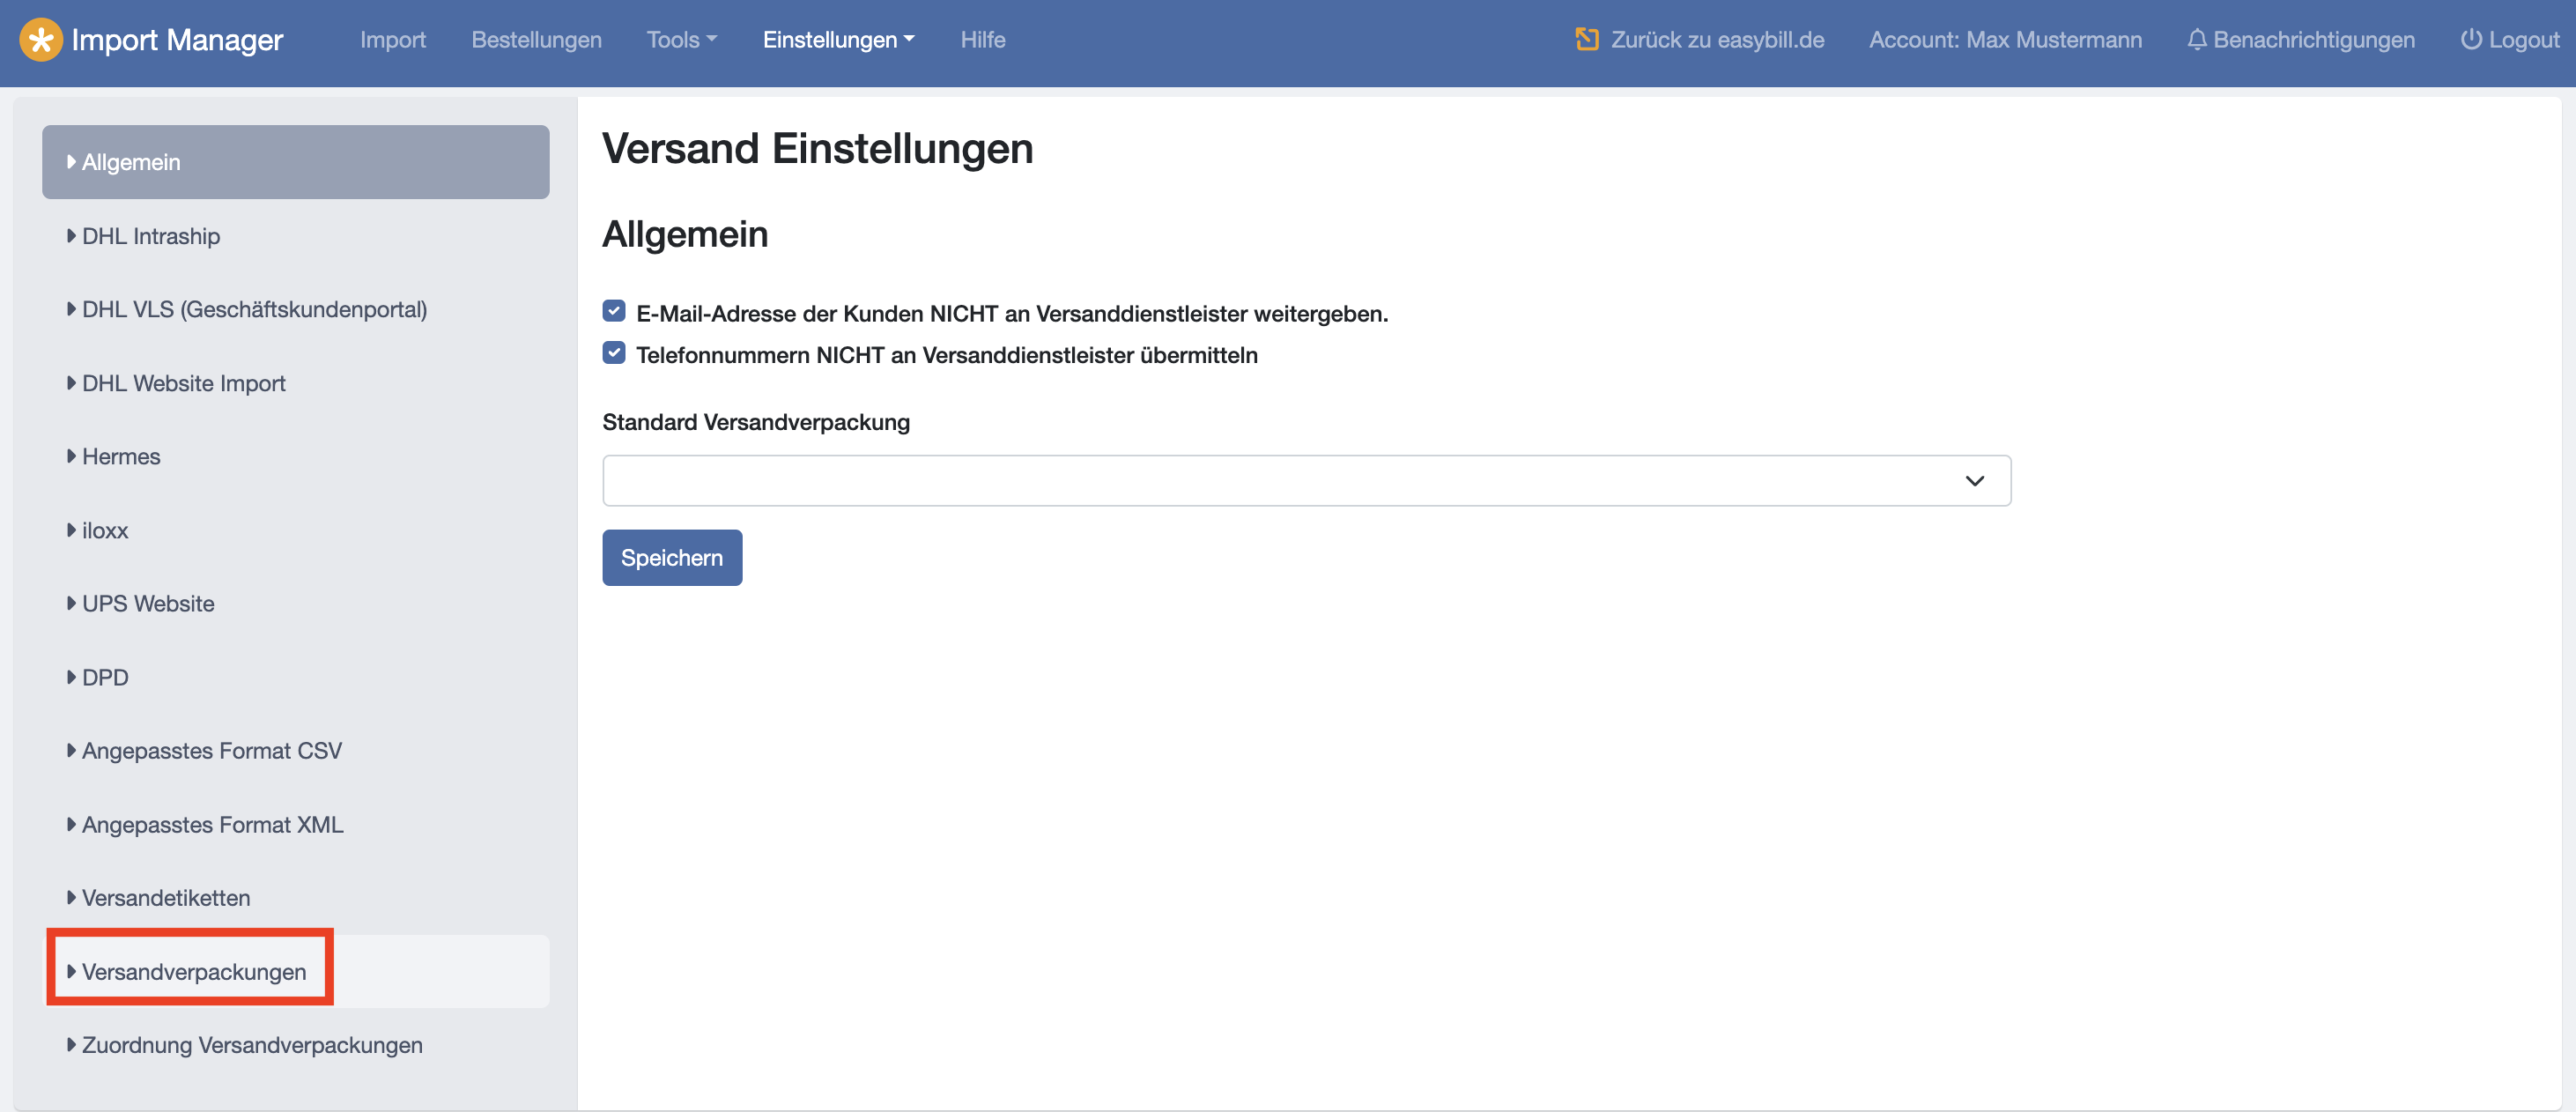2576x1112 pixels.
Task: Go to Bestellungen in the navbar
Action: pos(536,40)
